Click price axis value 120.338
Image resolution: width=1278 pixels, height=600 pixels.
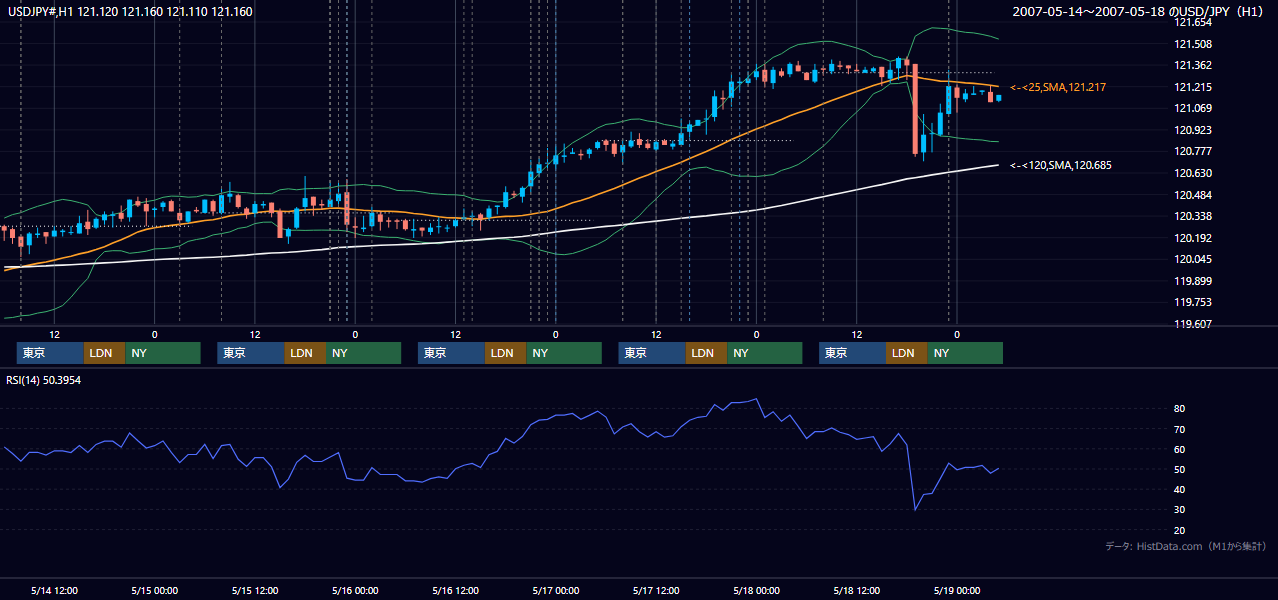[1193, 216]
